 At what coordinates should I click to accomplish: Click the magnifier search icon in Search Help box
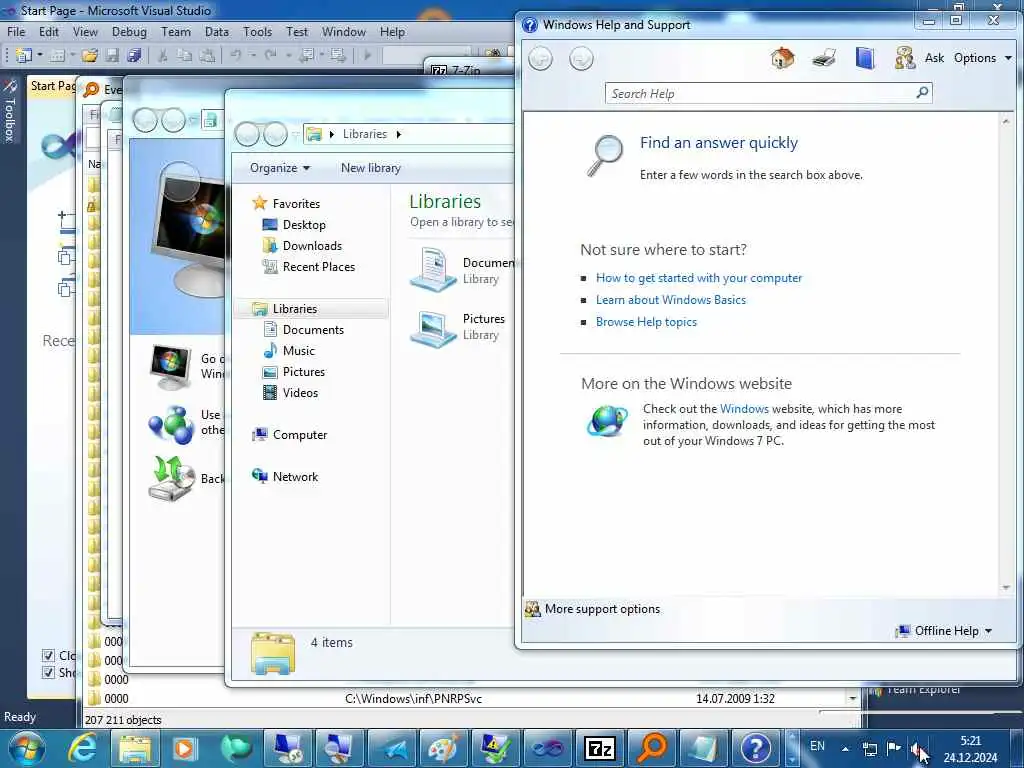922,93
